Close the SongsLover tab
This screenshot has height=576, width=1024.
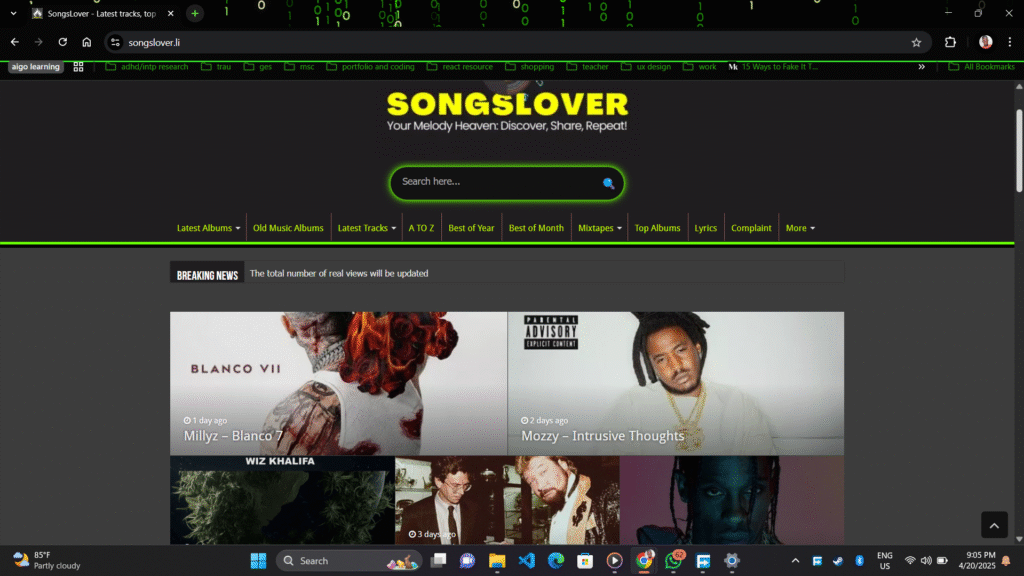170,13
